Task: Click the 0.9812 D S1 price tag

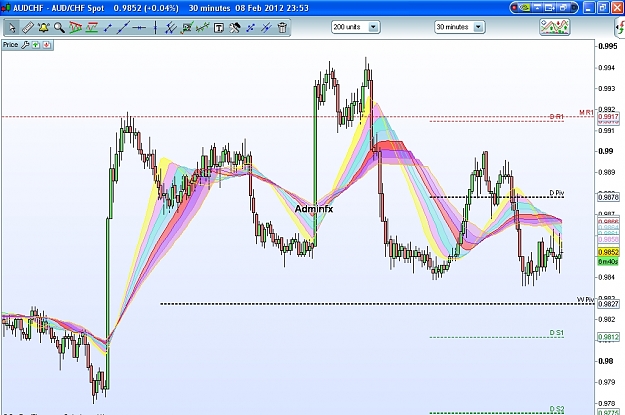Action: 608,337
